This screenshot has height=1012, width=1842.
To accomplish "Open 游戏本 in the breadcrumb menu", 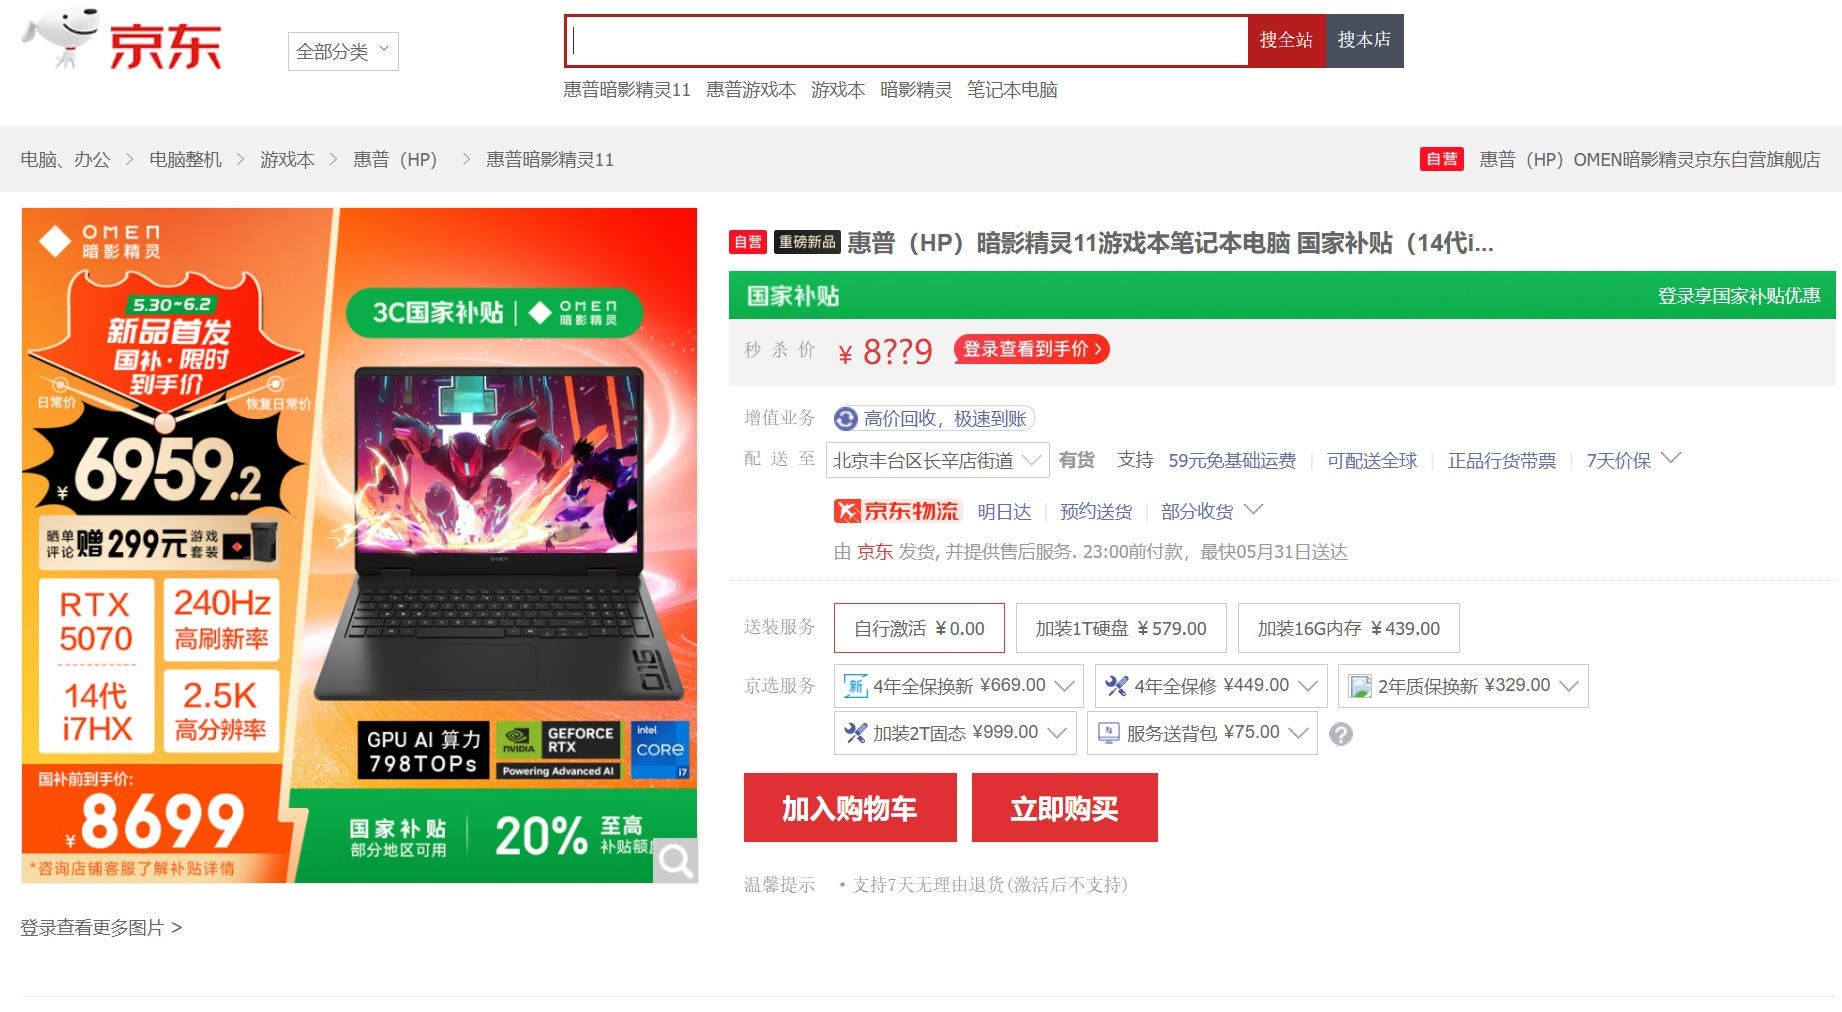I will [x=287, y=159].
